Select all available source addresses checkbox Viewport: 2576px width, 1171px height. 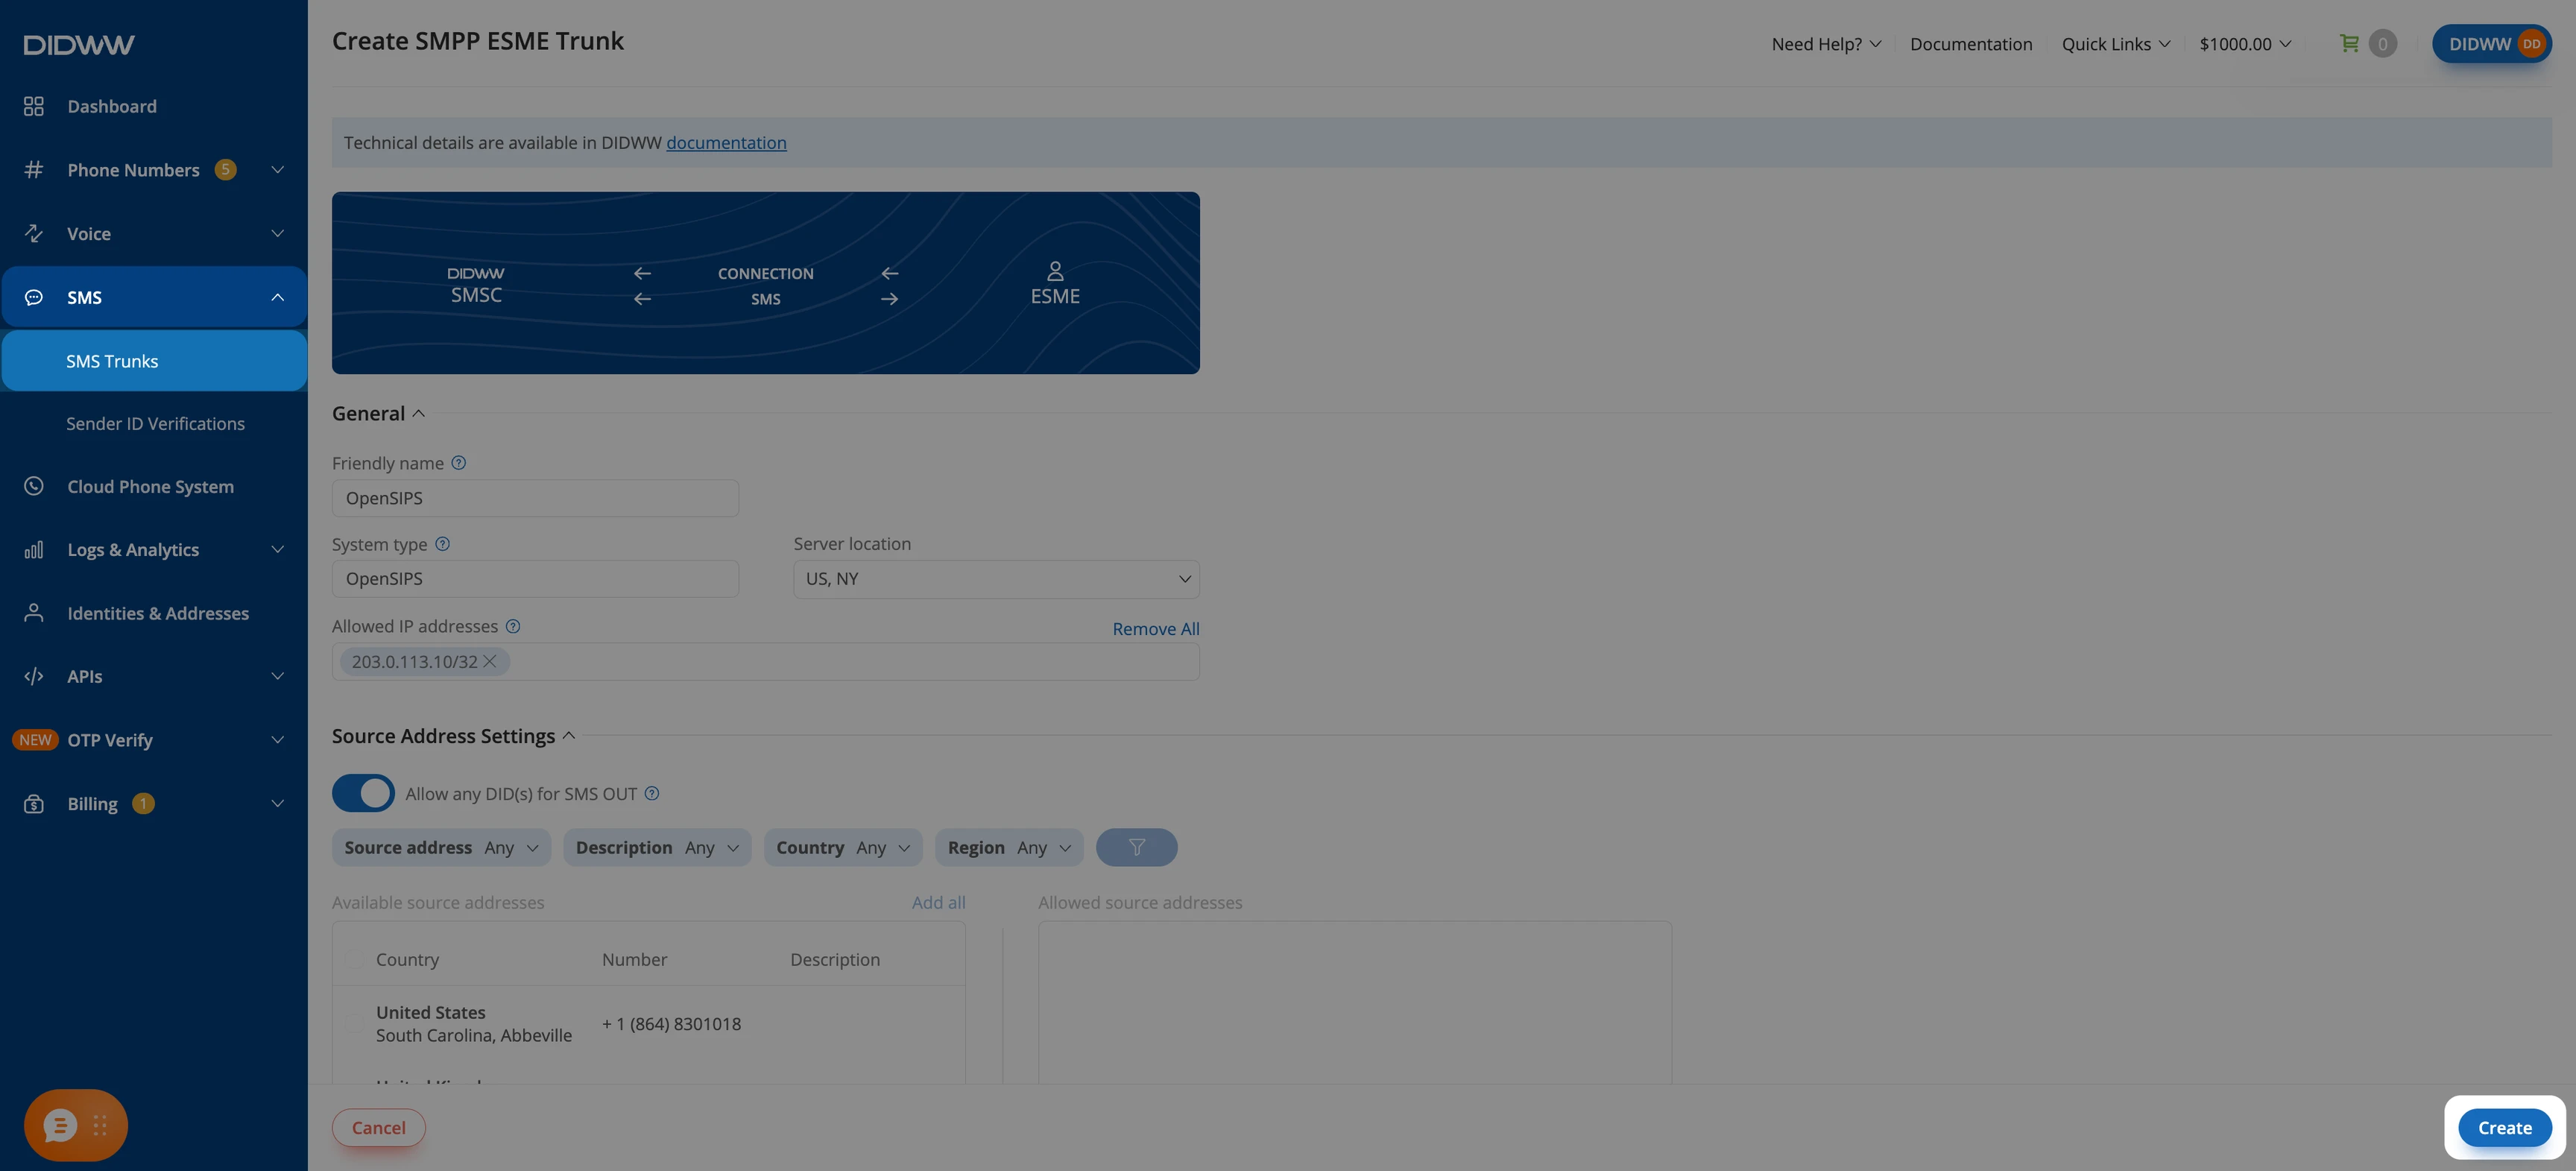(354, 960)
